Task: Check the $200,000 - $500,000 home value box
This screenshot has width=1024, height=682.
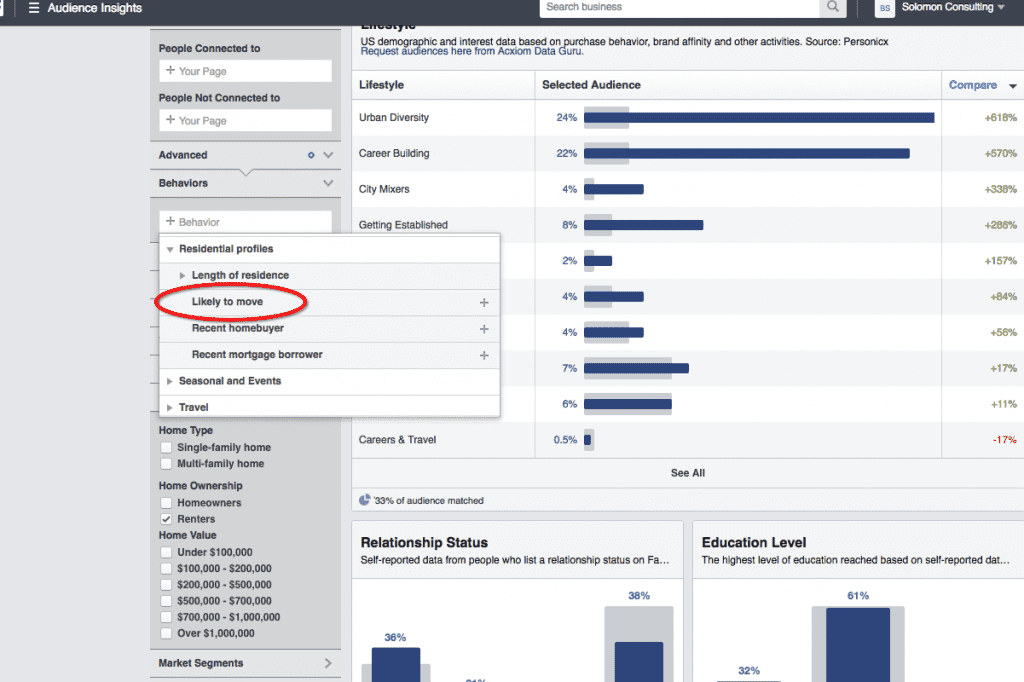Action: pyautogui.click(x=166, y=585)
